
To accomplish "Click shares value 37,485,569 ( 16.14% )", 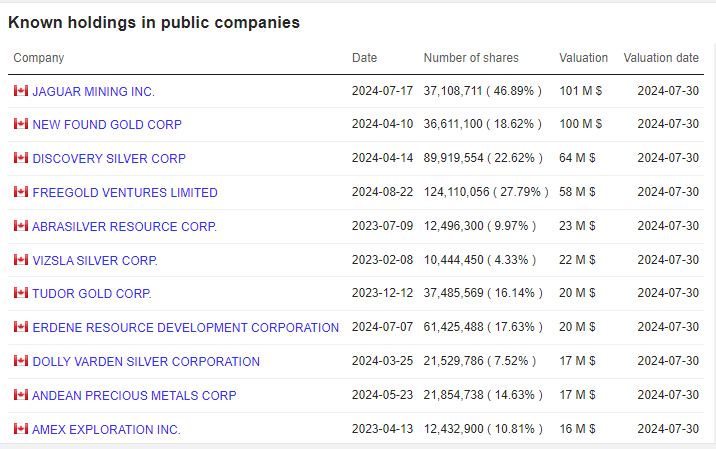I will point(483,293).
